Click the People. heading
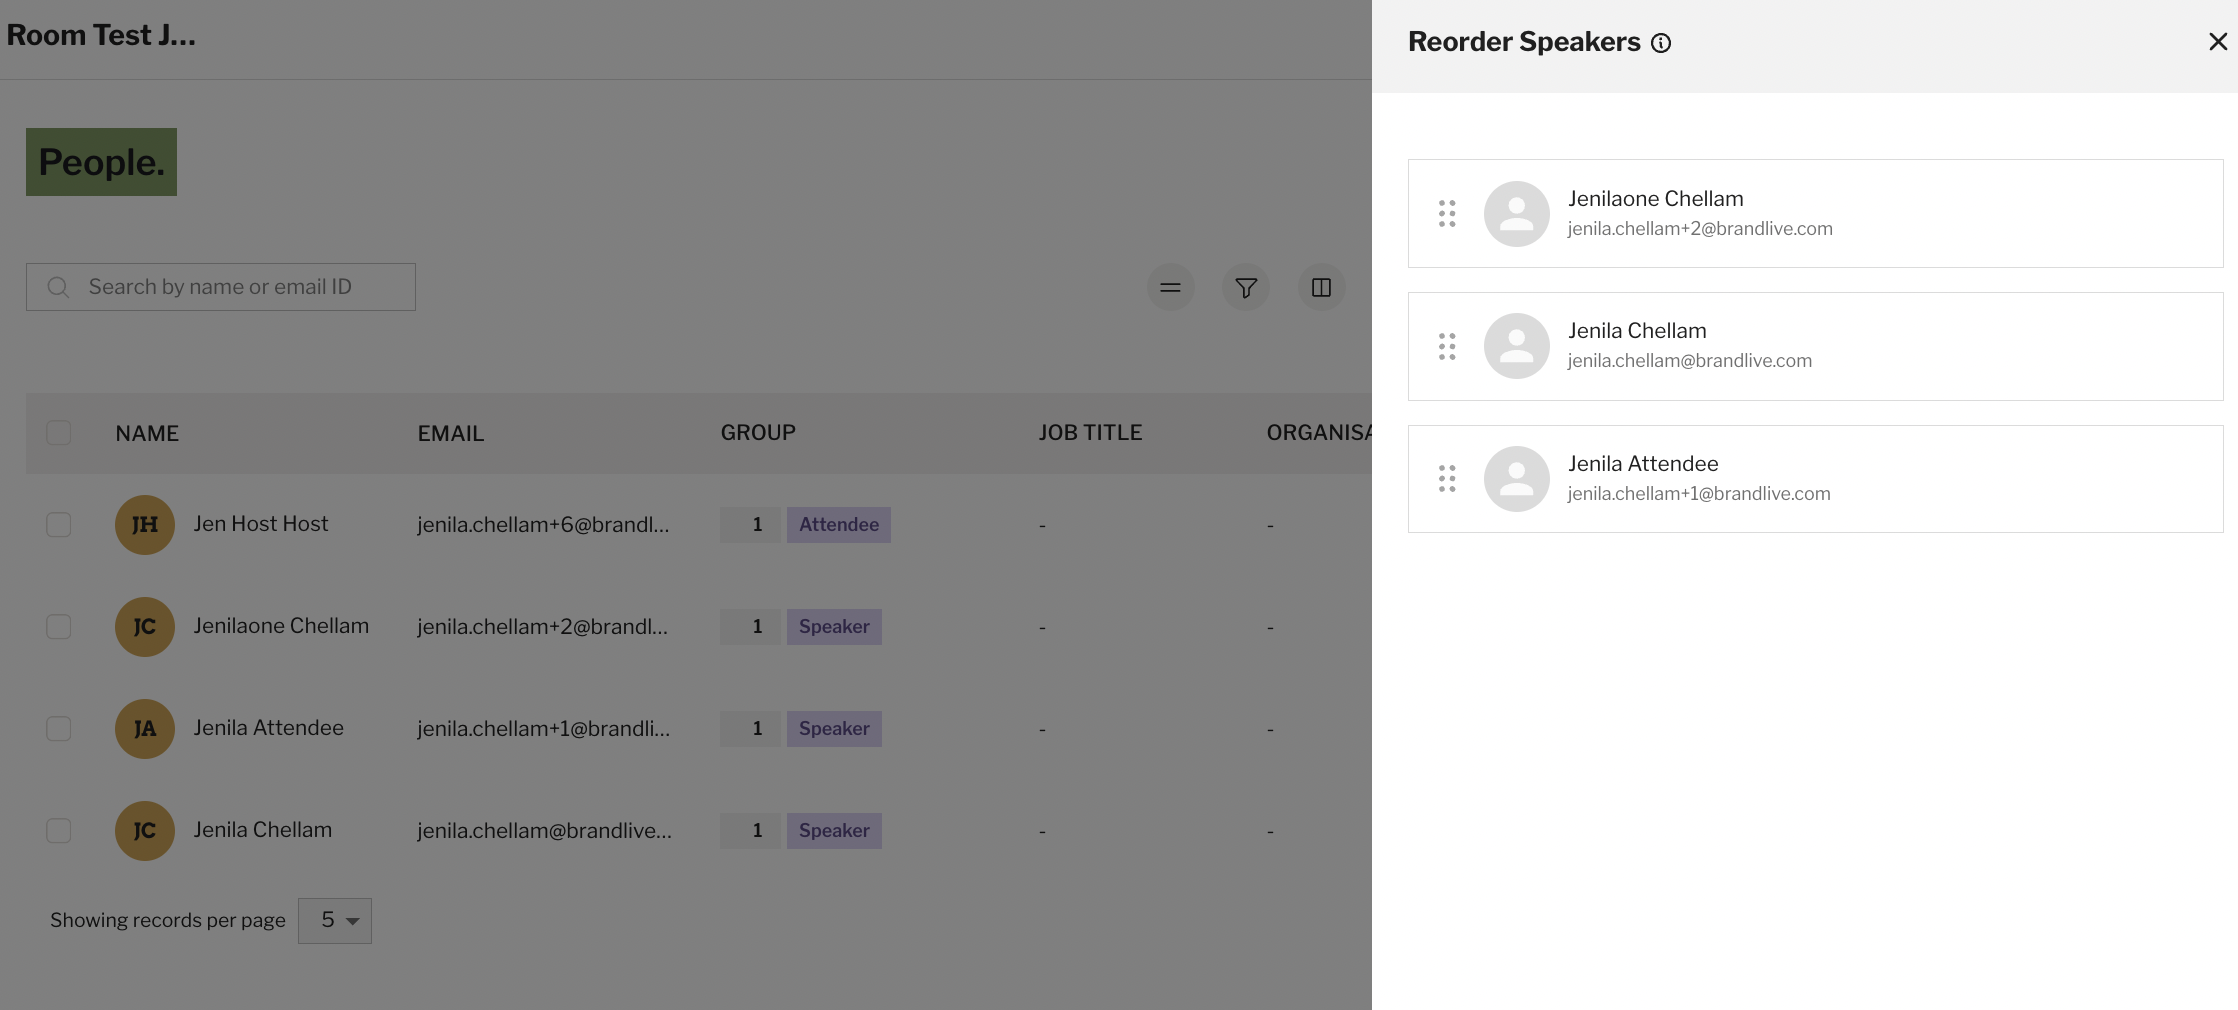Image resolution: width=2238 pixels, height=1010 pixels. (101, 162)
